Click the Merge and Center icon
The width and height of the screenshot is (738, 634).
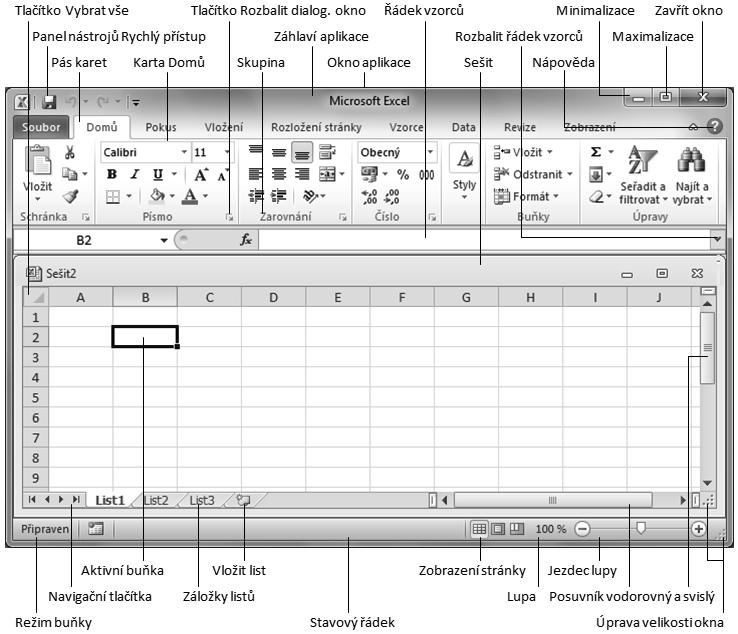[x=328, y=174]
